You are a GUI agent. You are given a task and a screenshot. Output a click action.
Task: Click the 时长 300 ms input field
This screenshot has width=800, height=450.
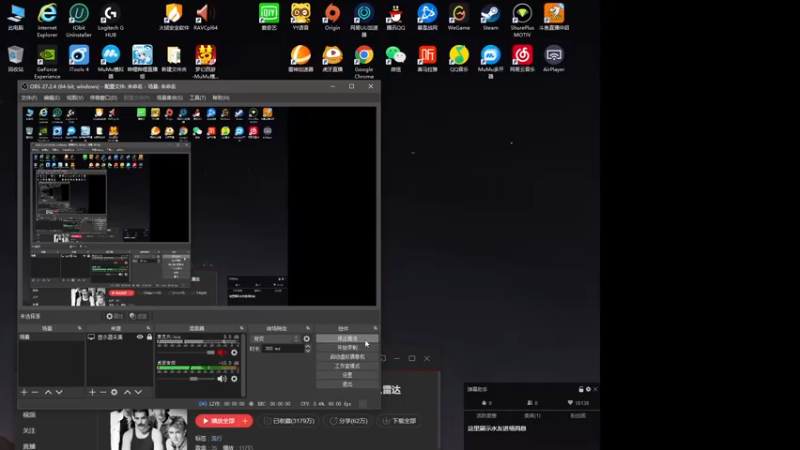(282, 348)
